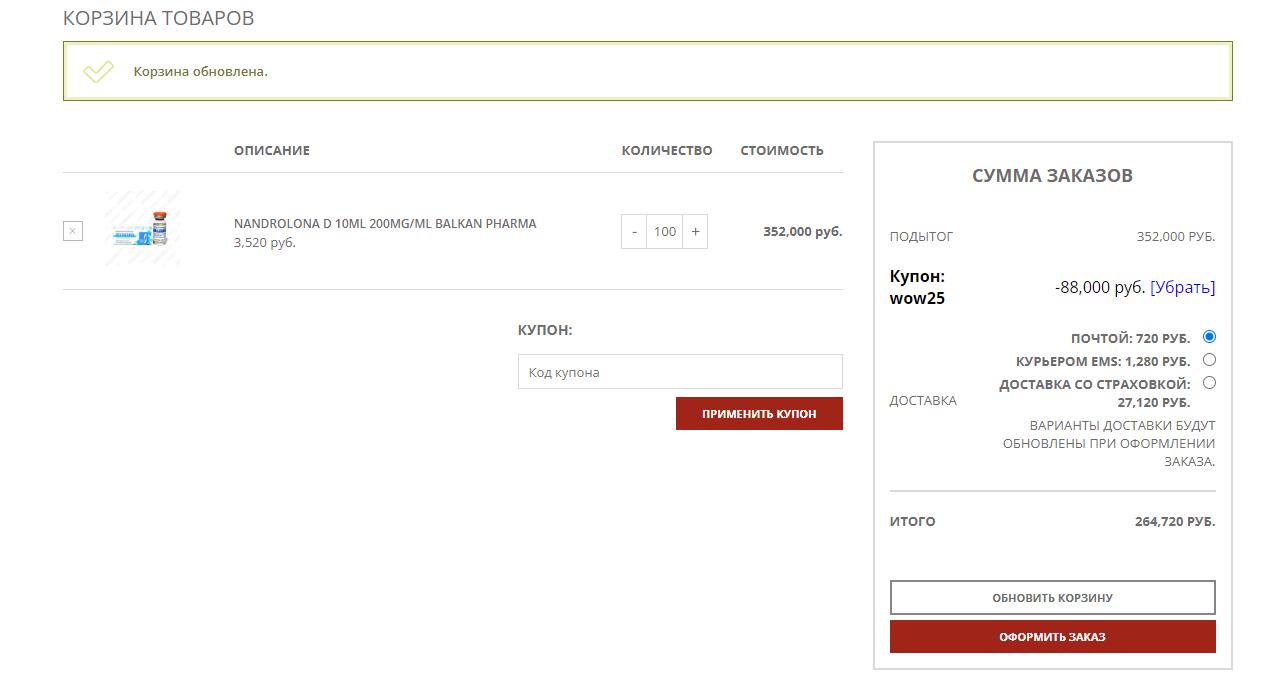The height and width of the screenshot is (685, 1286).
Task: Click the Nandrolona product thumbnail image
Action: (x=142, y=229)
